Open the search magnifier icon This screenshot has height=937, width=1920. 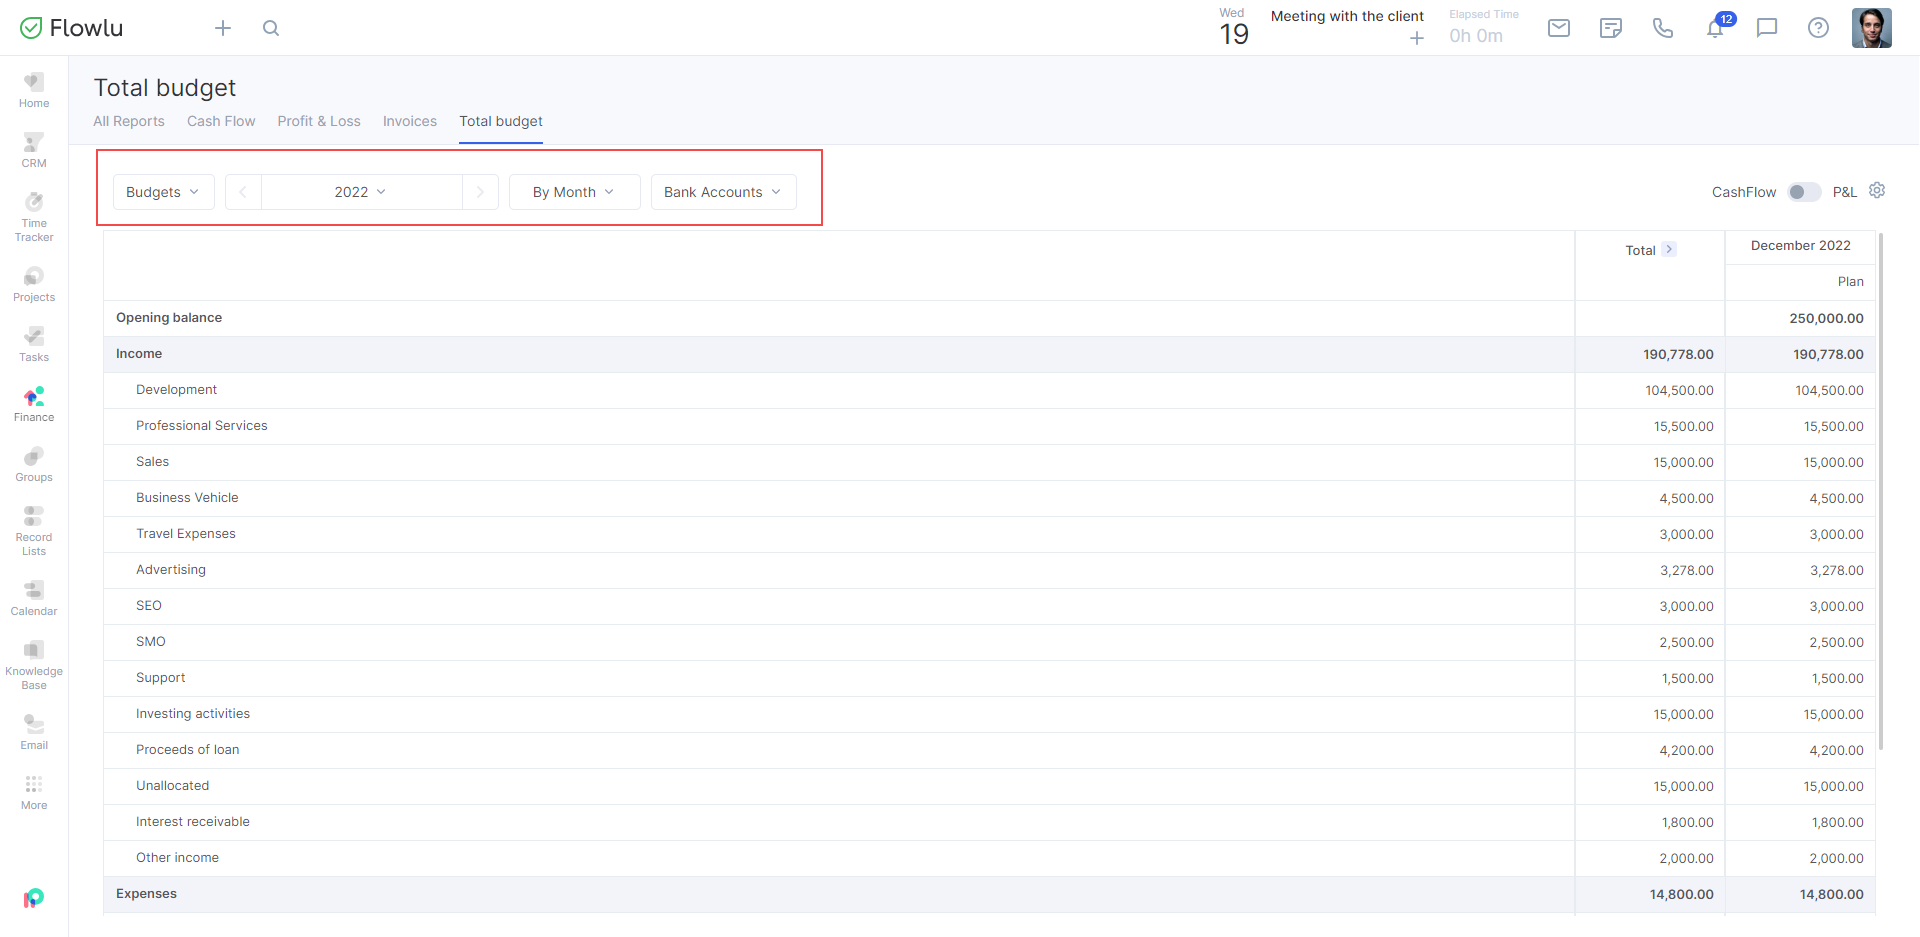click(271, 28)
